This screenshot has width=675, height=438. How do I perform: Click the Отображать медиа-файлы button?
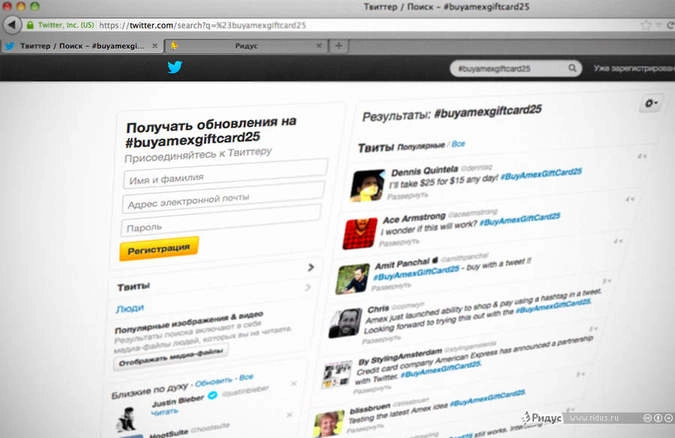[170, 353]
